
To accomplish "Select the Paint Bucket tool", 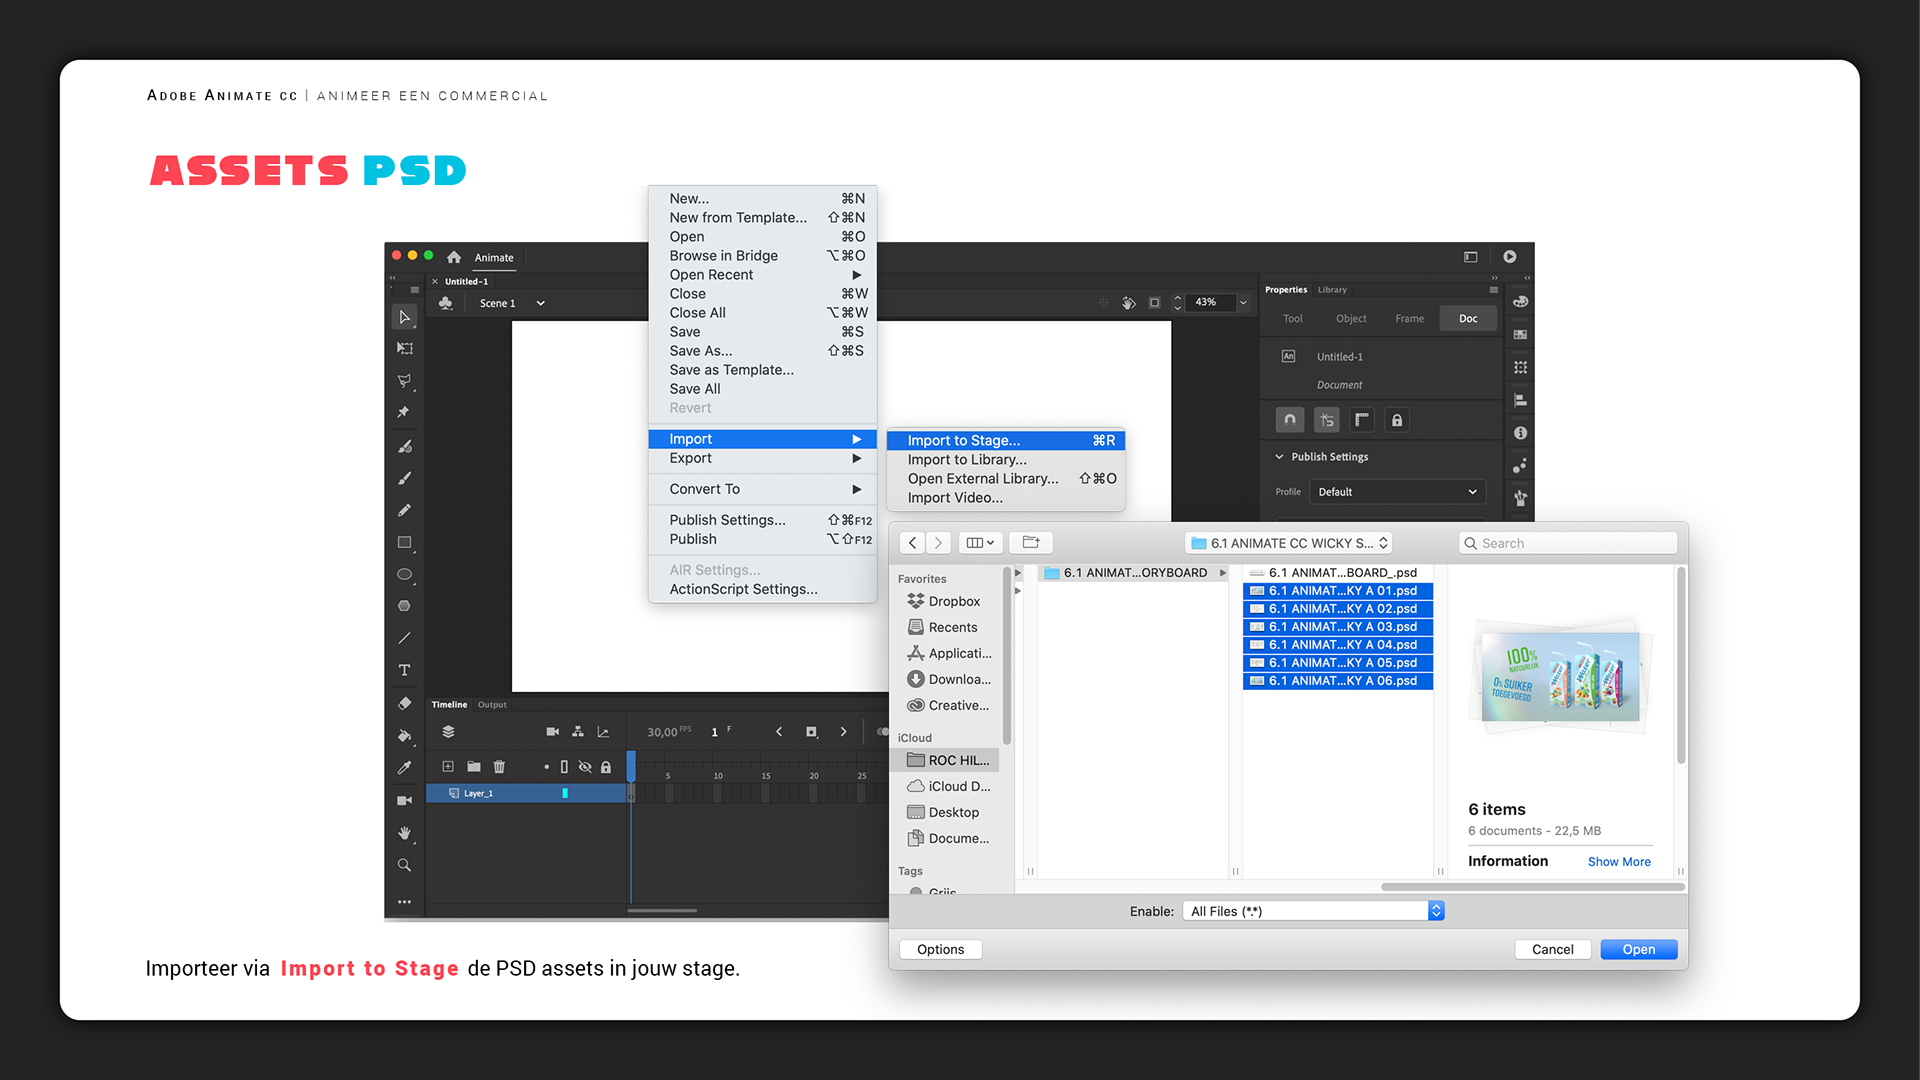I will (x=404, y=736).
